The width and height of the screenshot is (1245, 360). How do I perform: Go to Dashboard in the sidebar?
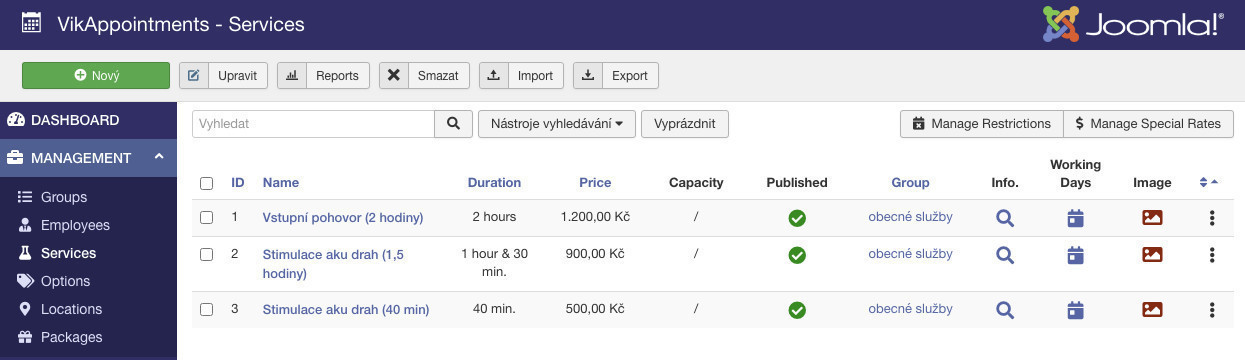coord(88,120)
